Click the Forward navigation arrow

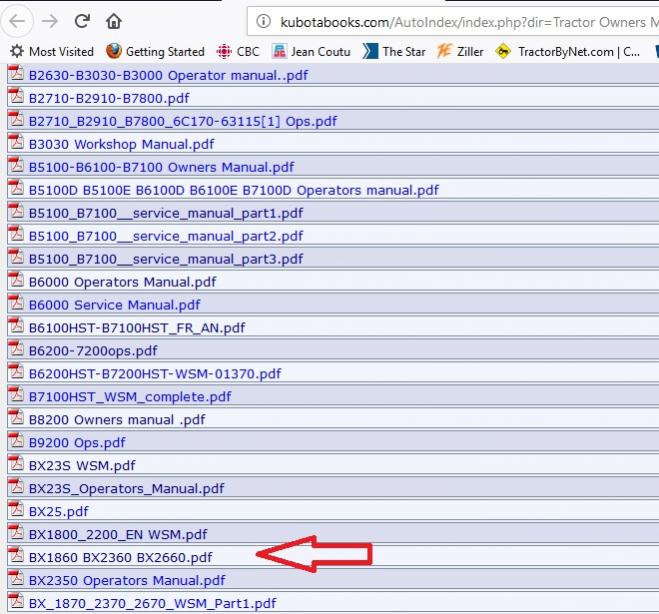pyautogui.click(x=50, y=20)
